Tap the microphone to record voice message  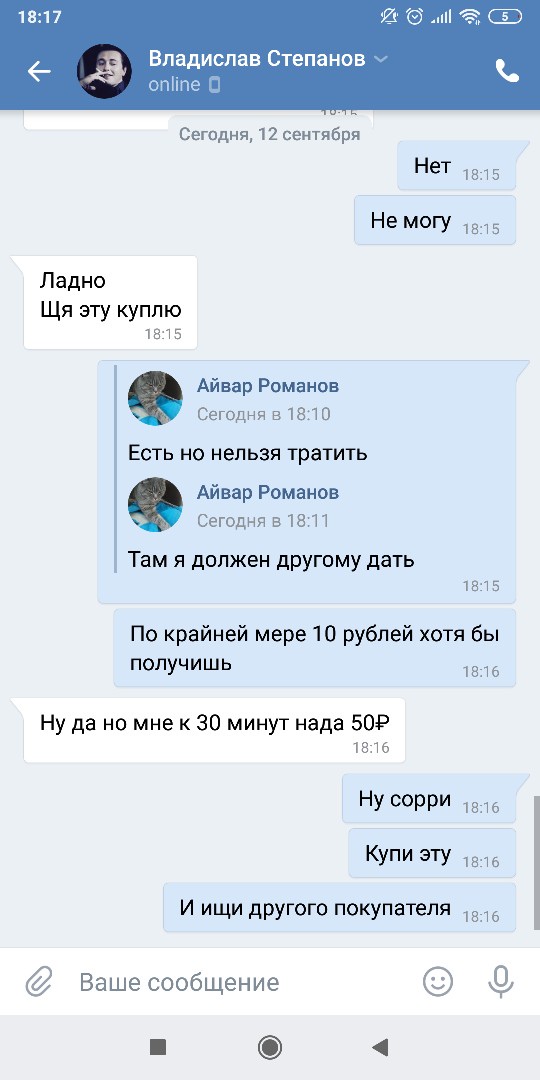coord(501,981)
